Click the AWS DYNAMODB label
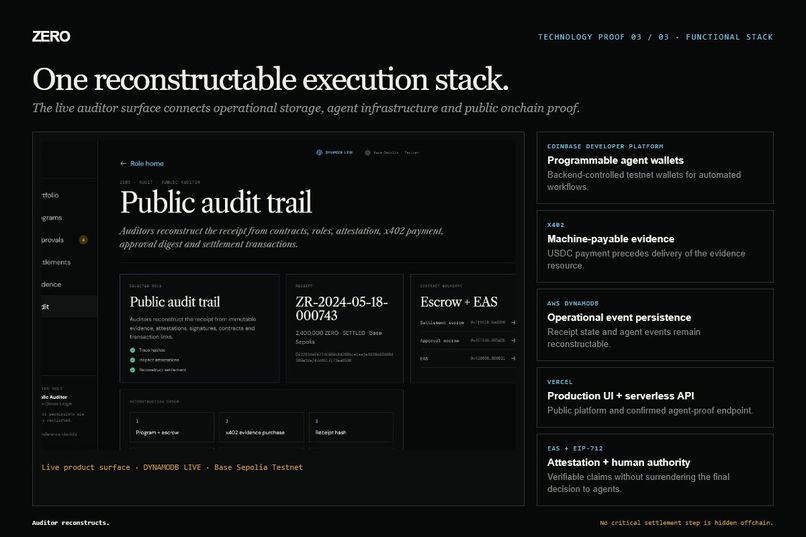Viewport: 806px width, 537px height. (573, 304)
